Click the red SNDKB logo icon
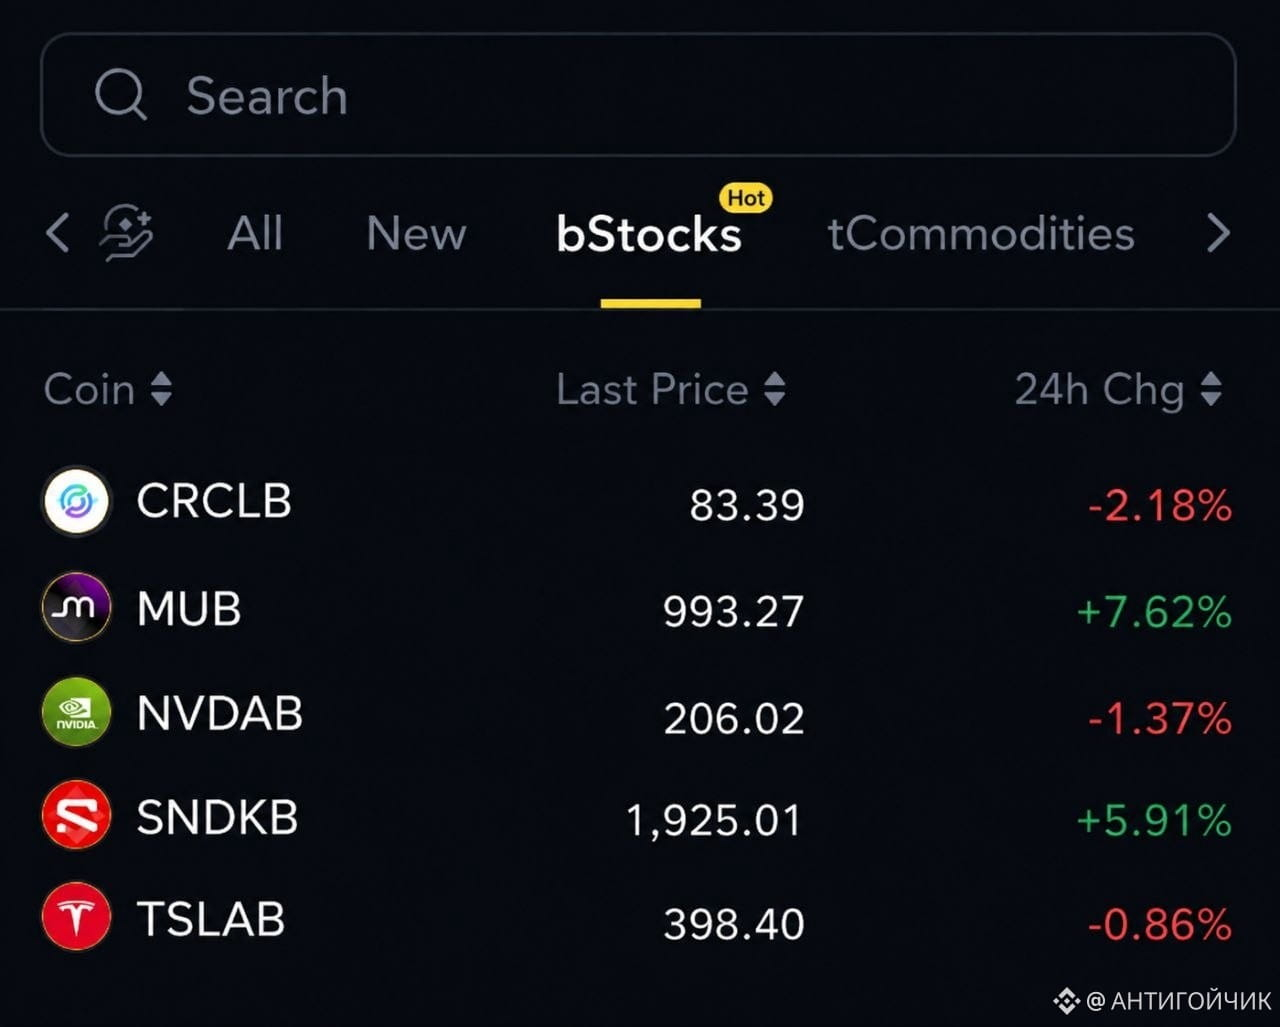Screen dimensions: 1280x1027 pos(76,815)
